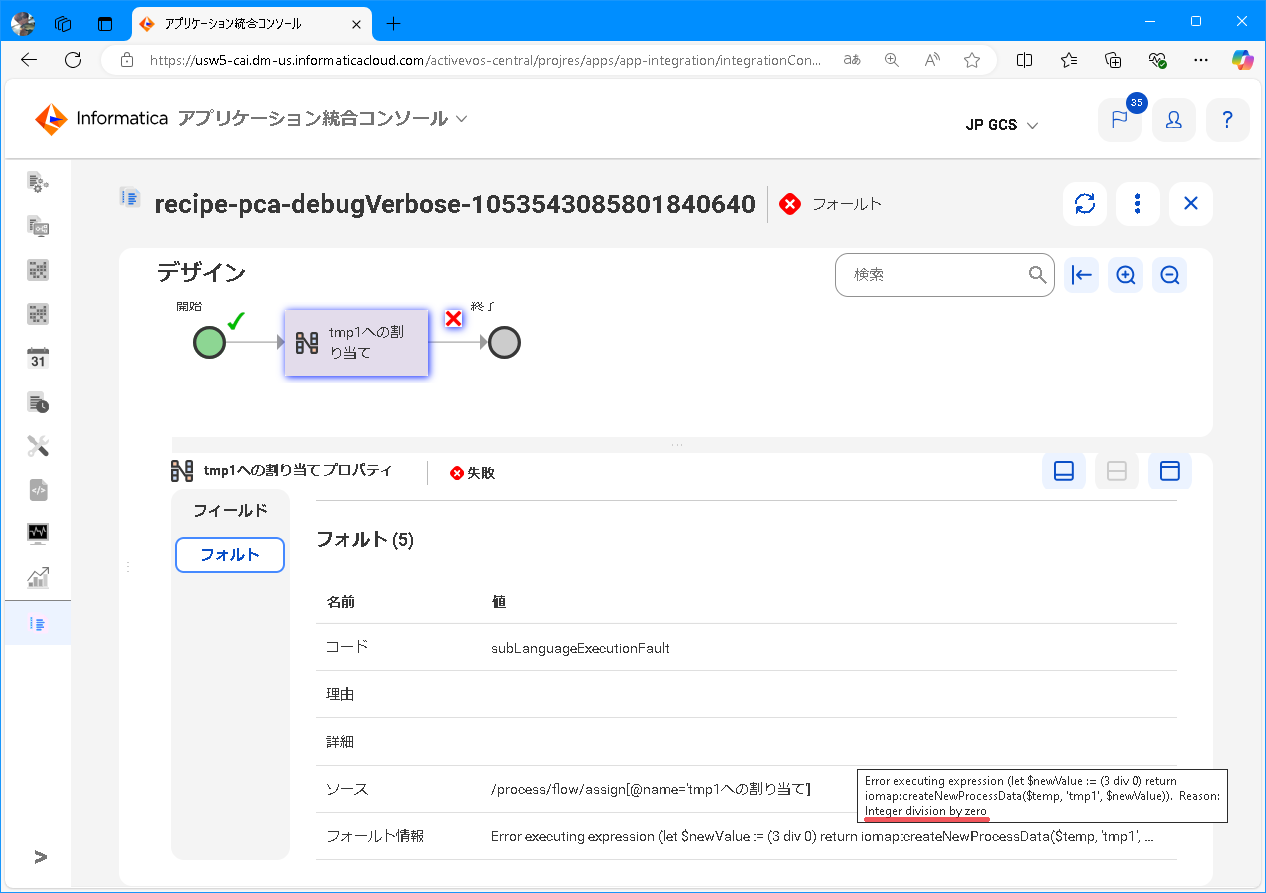This screenshot has height=893, width=1266.
Task: Click the browser zoom magnifier icon
Action: 892,60
